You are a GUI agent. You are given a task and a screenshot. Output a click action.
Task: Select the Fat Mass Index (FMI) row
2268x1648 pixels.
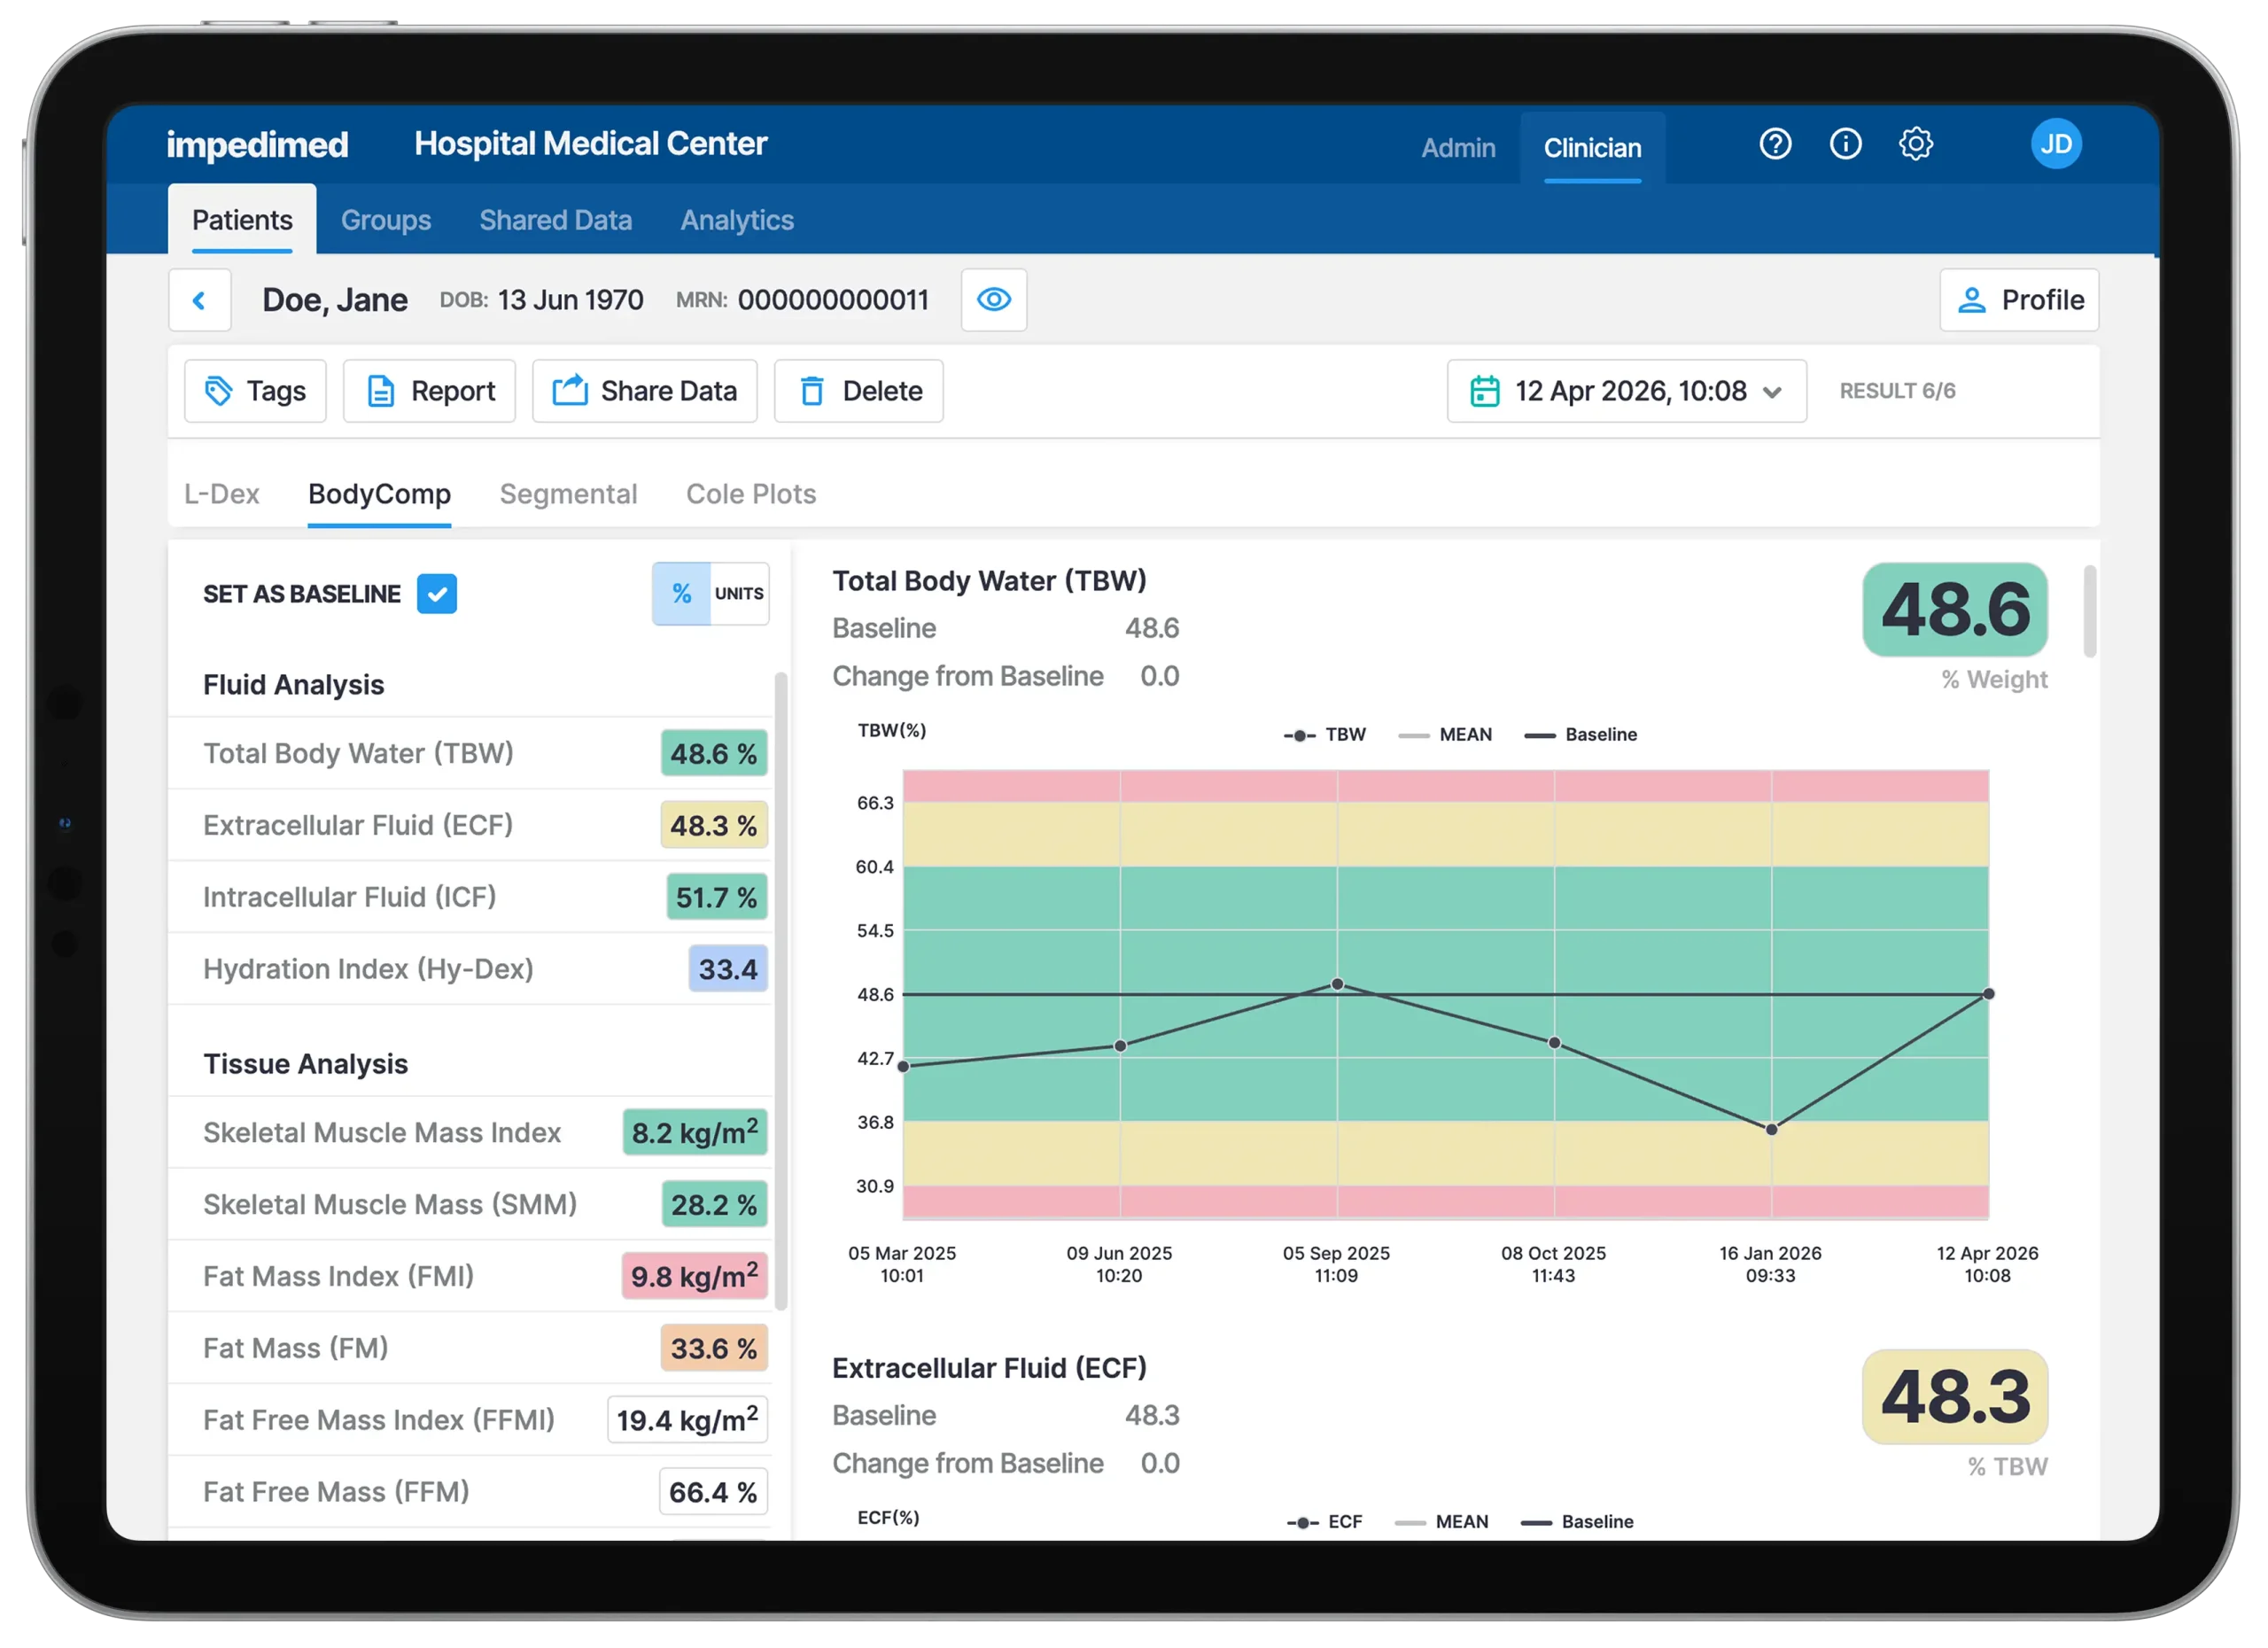pos(471,1276)
